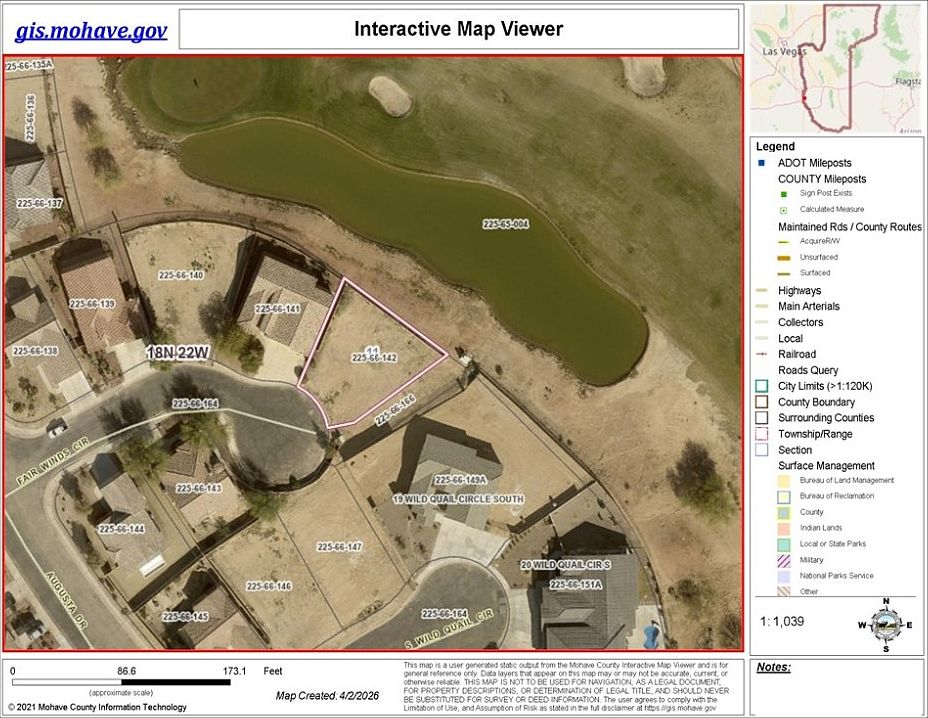Click the Notes field heading
The width and height of the screenshot is (928, 718).
tap(774, 668)
